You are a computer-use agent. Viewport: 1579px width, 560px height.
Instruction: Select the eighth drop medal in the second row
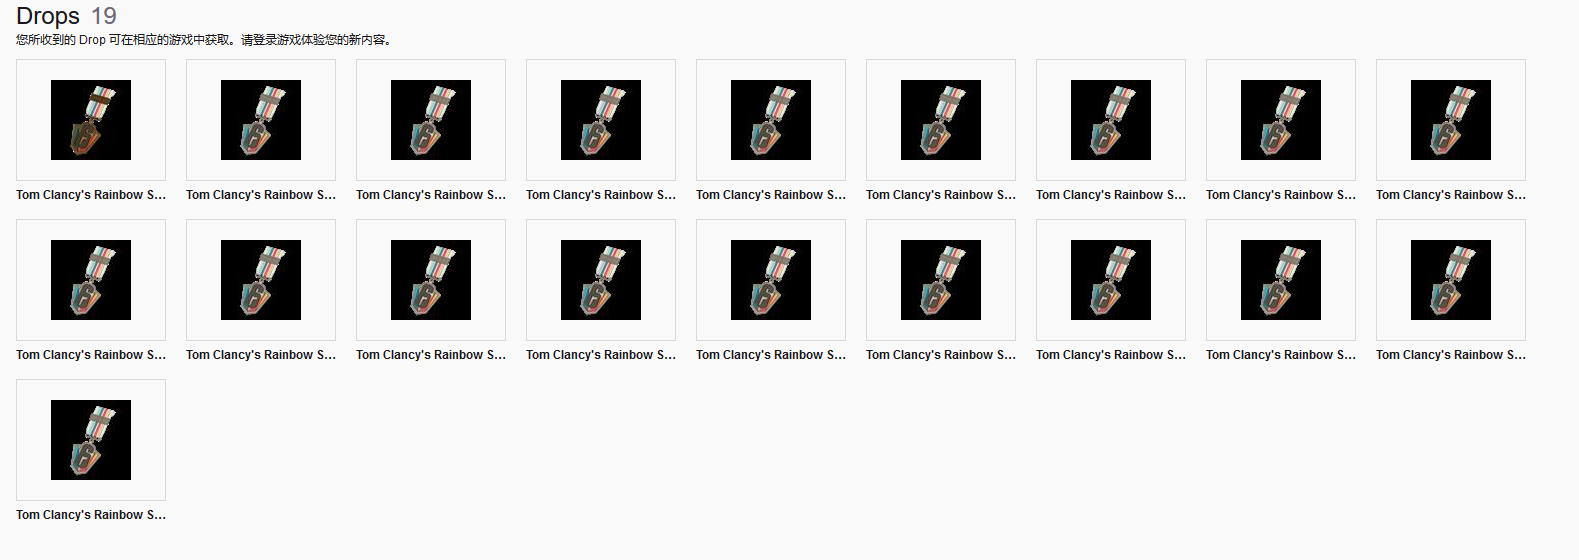coord(1281,280)
